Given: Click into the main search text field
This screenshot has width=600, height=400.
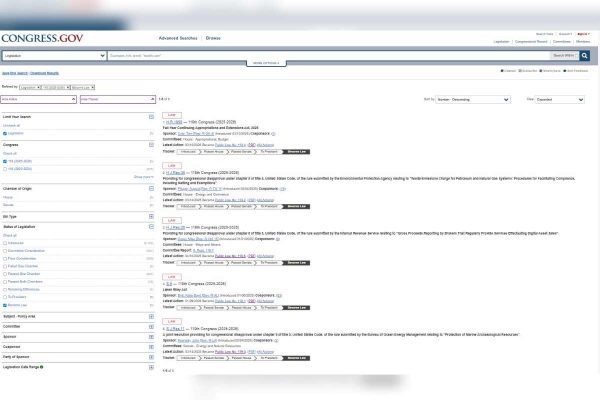Looking at the screenshot, I should (328, 56).
